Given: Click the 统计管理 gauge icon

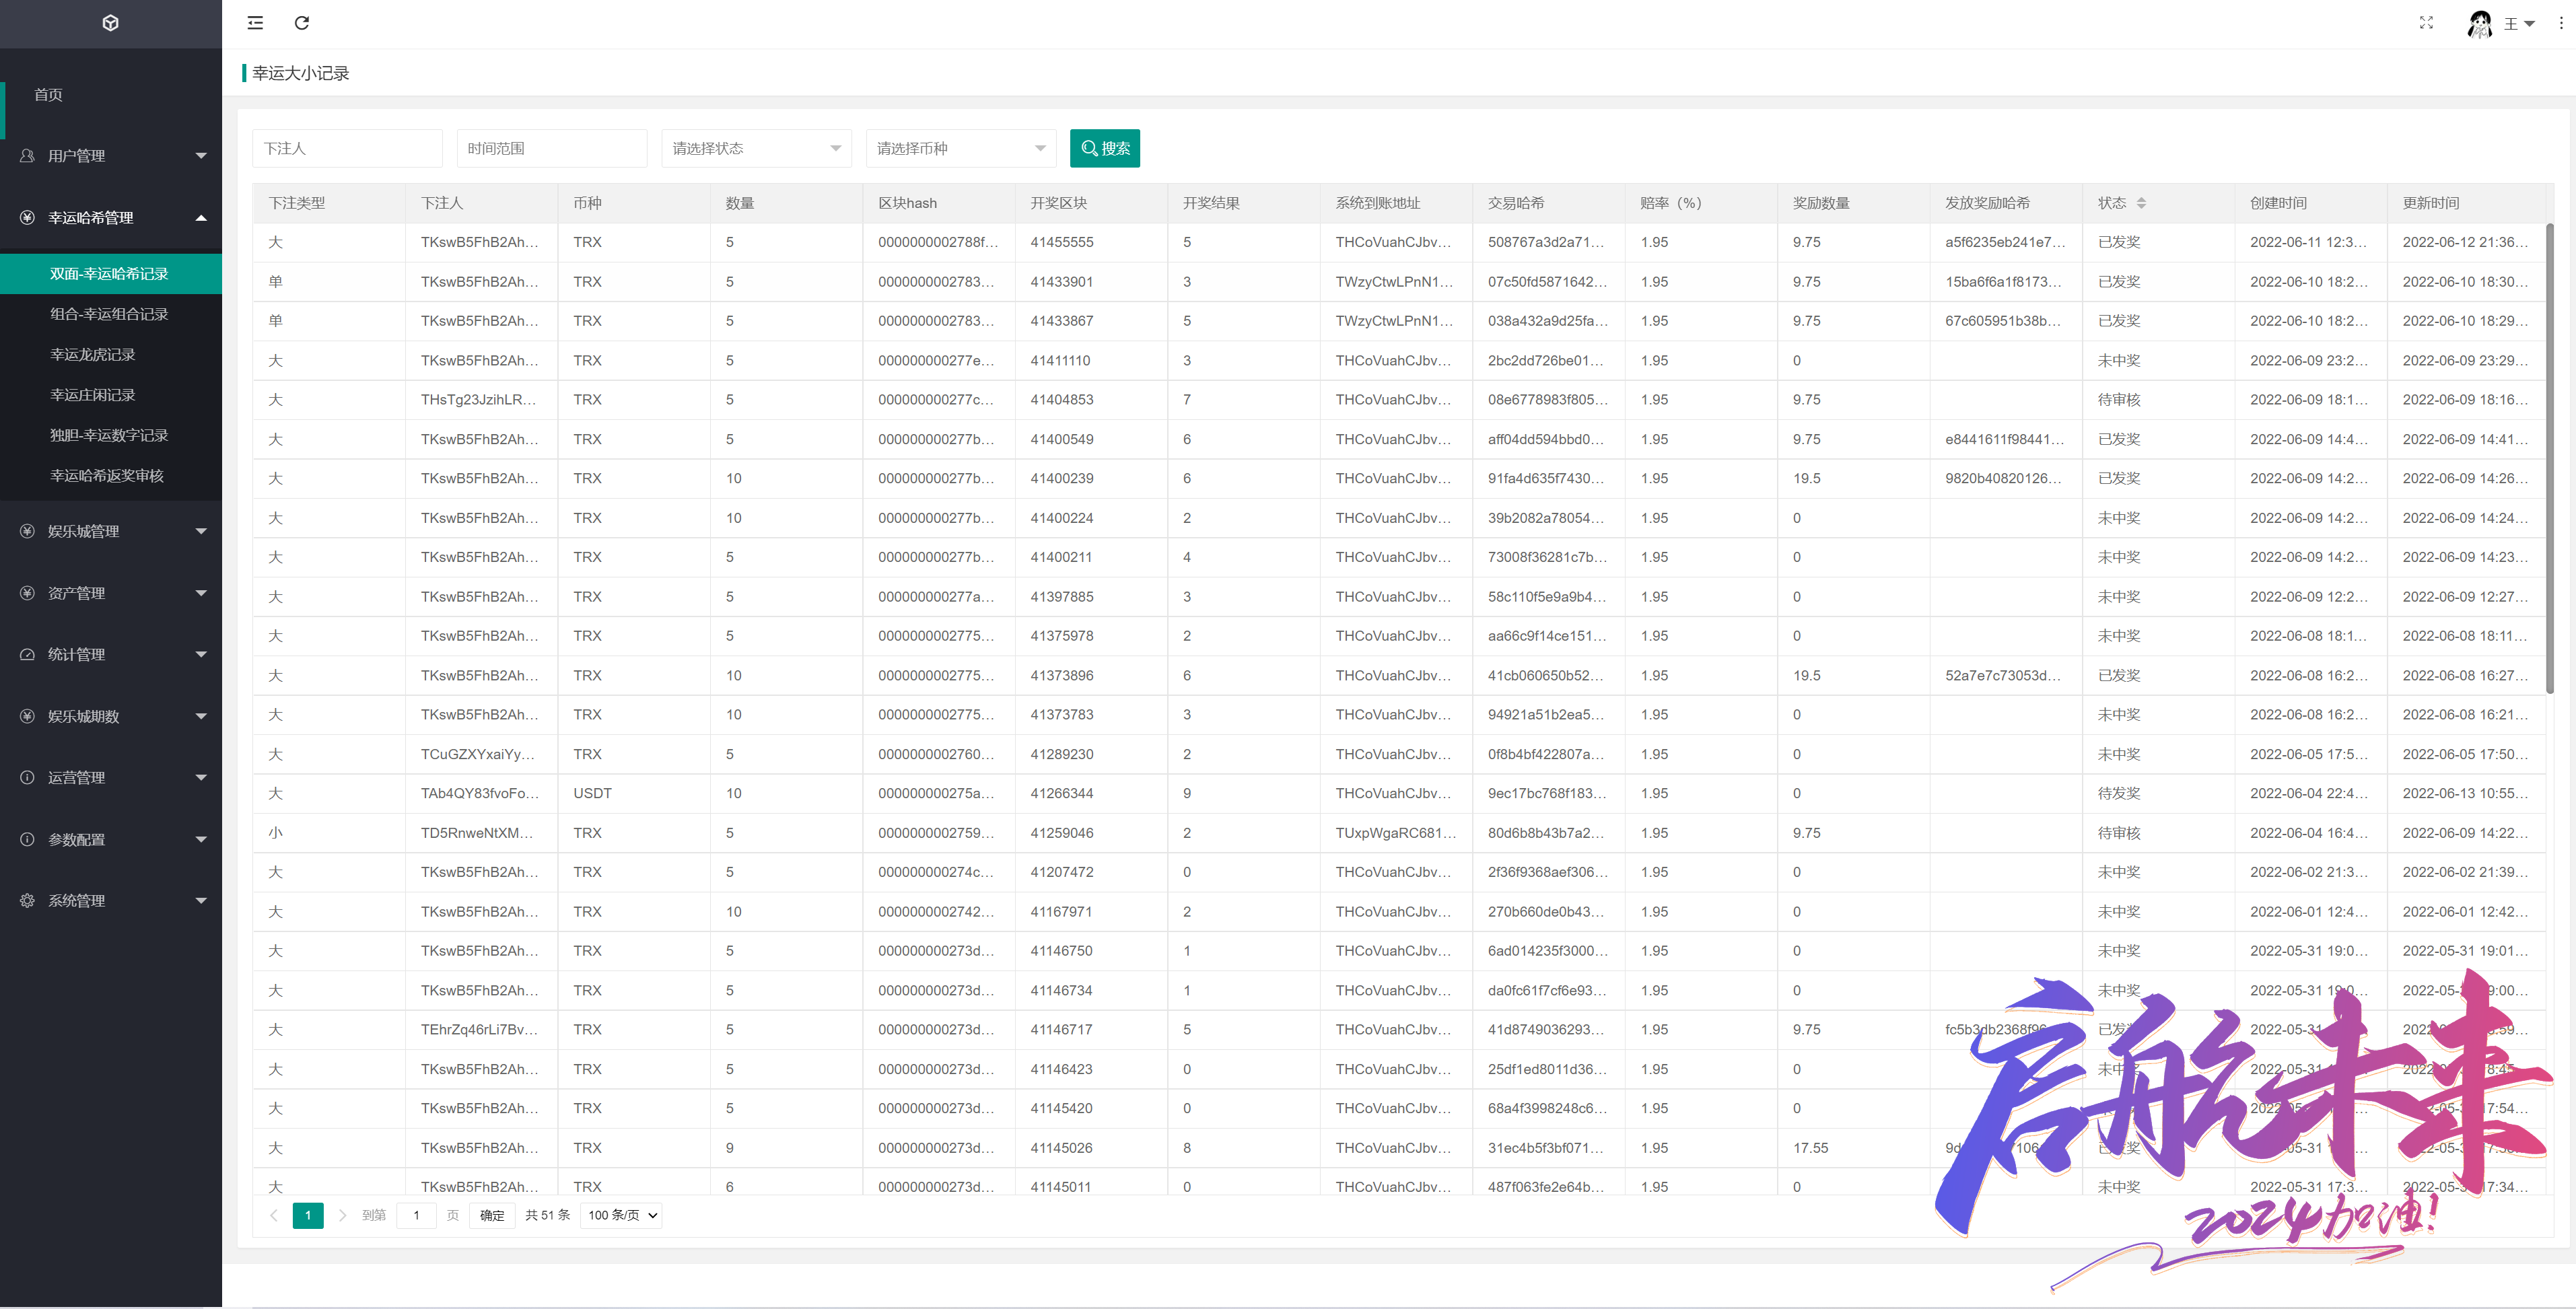Looking at the screenshot, I should 27,654.
